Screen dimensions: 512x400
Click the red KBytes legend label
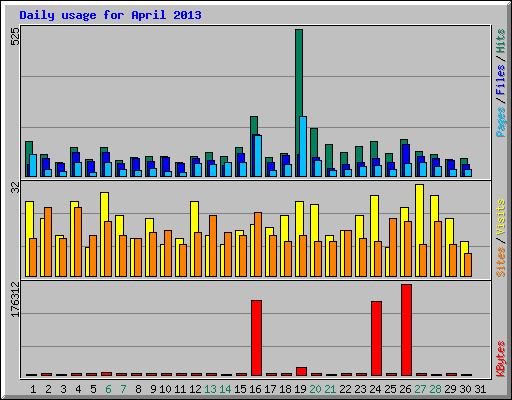coord(501,359)
